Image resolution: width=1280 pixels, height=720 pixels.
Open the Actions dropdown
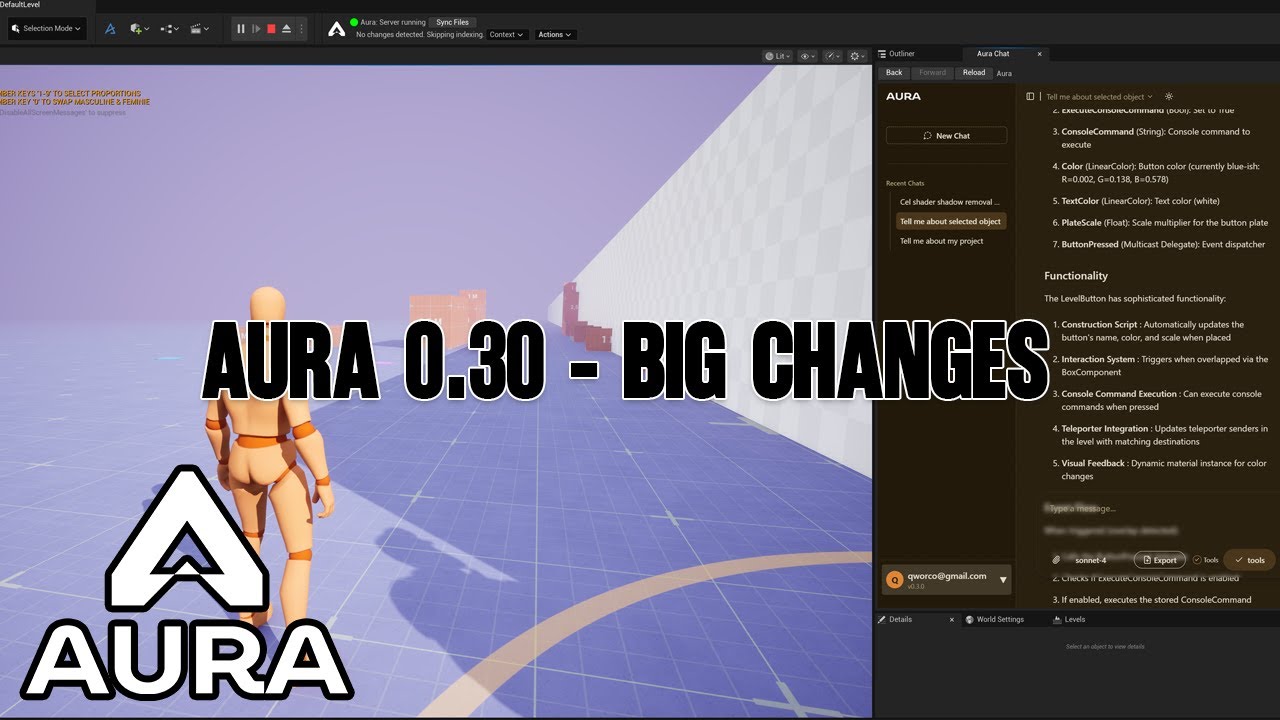[555, 35]
